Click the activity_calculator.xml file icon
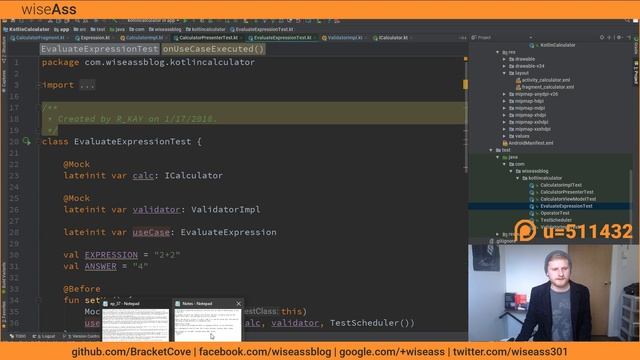This screenshot has height=360, width=640. coord(518,80)
